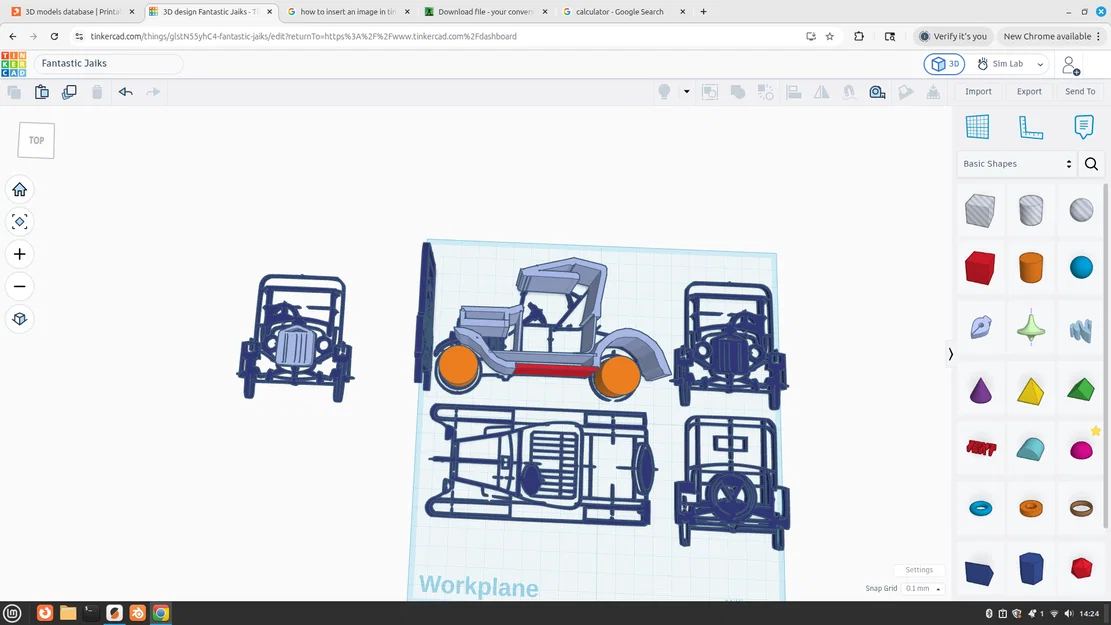
Task: Click the Show all lightbulb icon
Action: 664,92
